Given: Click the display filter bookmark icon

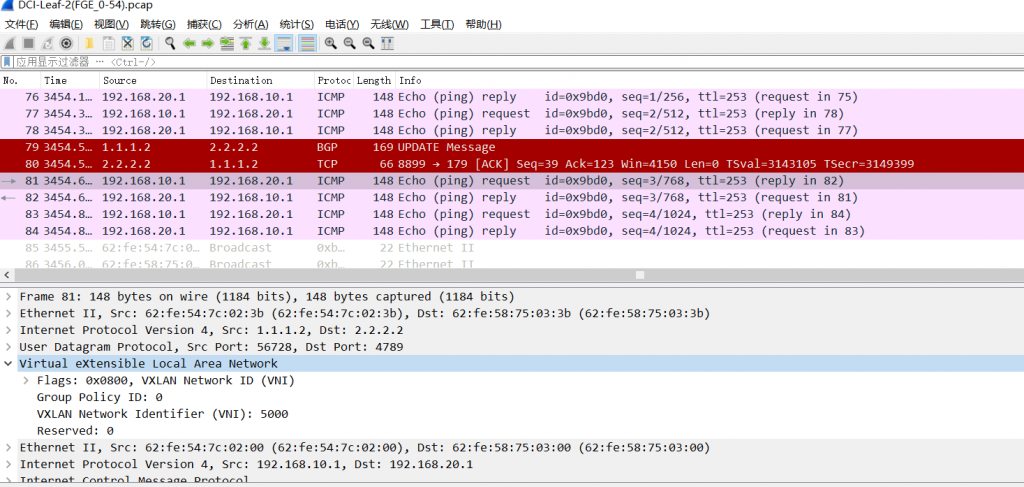Looking at the screenshot, I should pos(8,62).
